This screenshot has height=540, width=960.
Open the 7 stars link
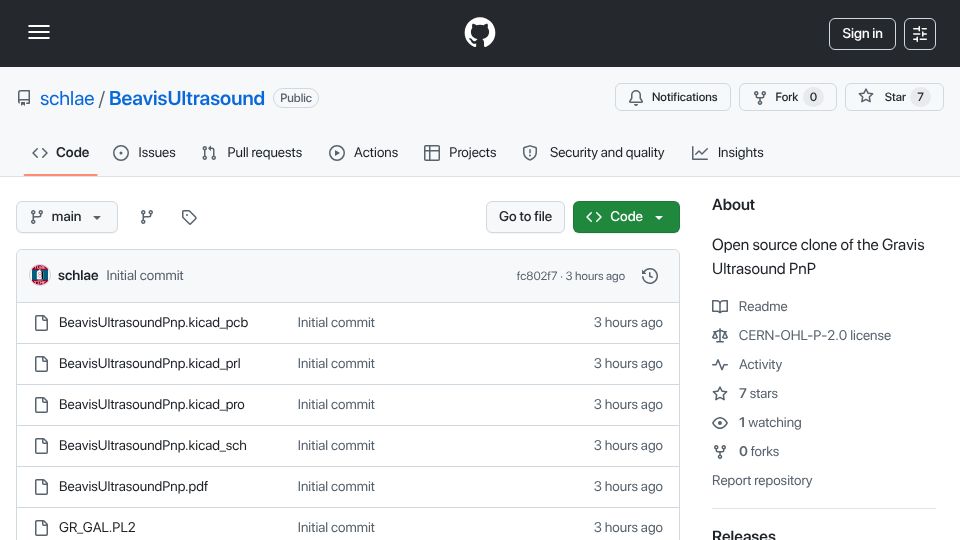point(758,394)
